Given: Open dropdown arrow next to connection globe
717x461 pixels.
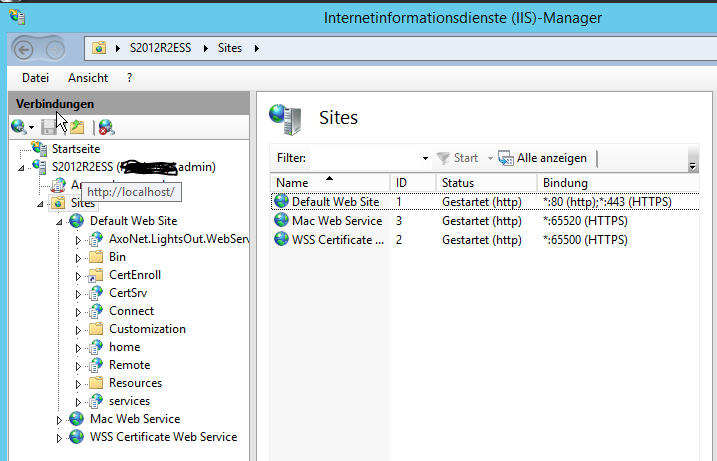Looking at the screenshot, I should point(32,128).
